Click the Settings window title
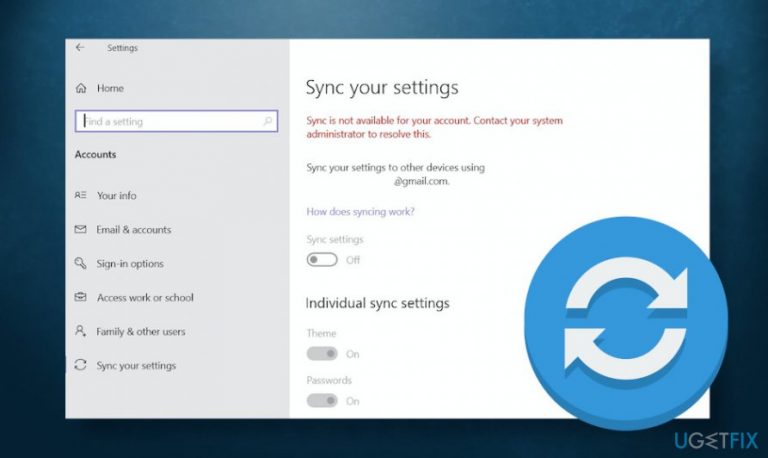 (122, 48)
